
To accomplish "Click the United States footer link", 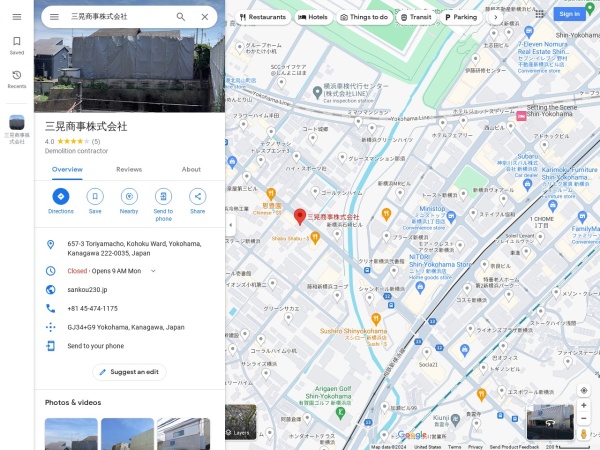I will pos(427,447).
